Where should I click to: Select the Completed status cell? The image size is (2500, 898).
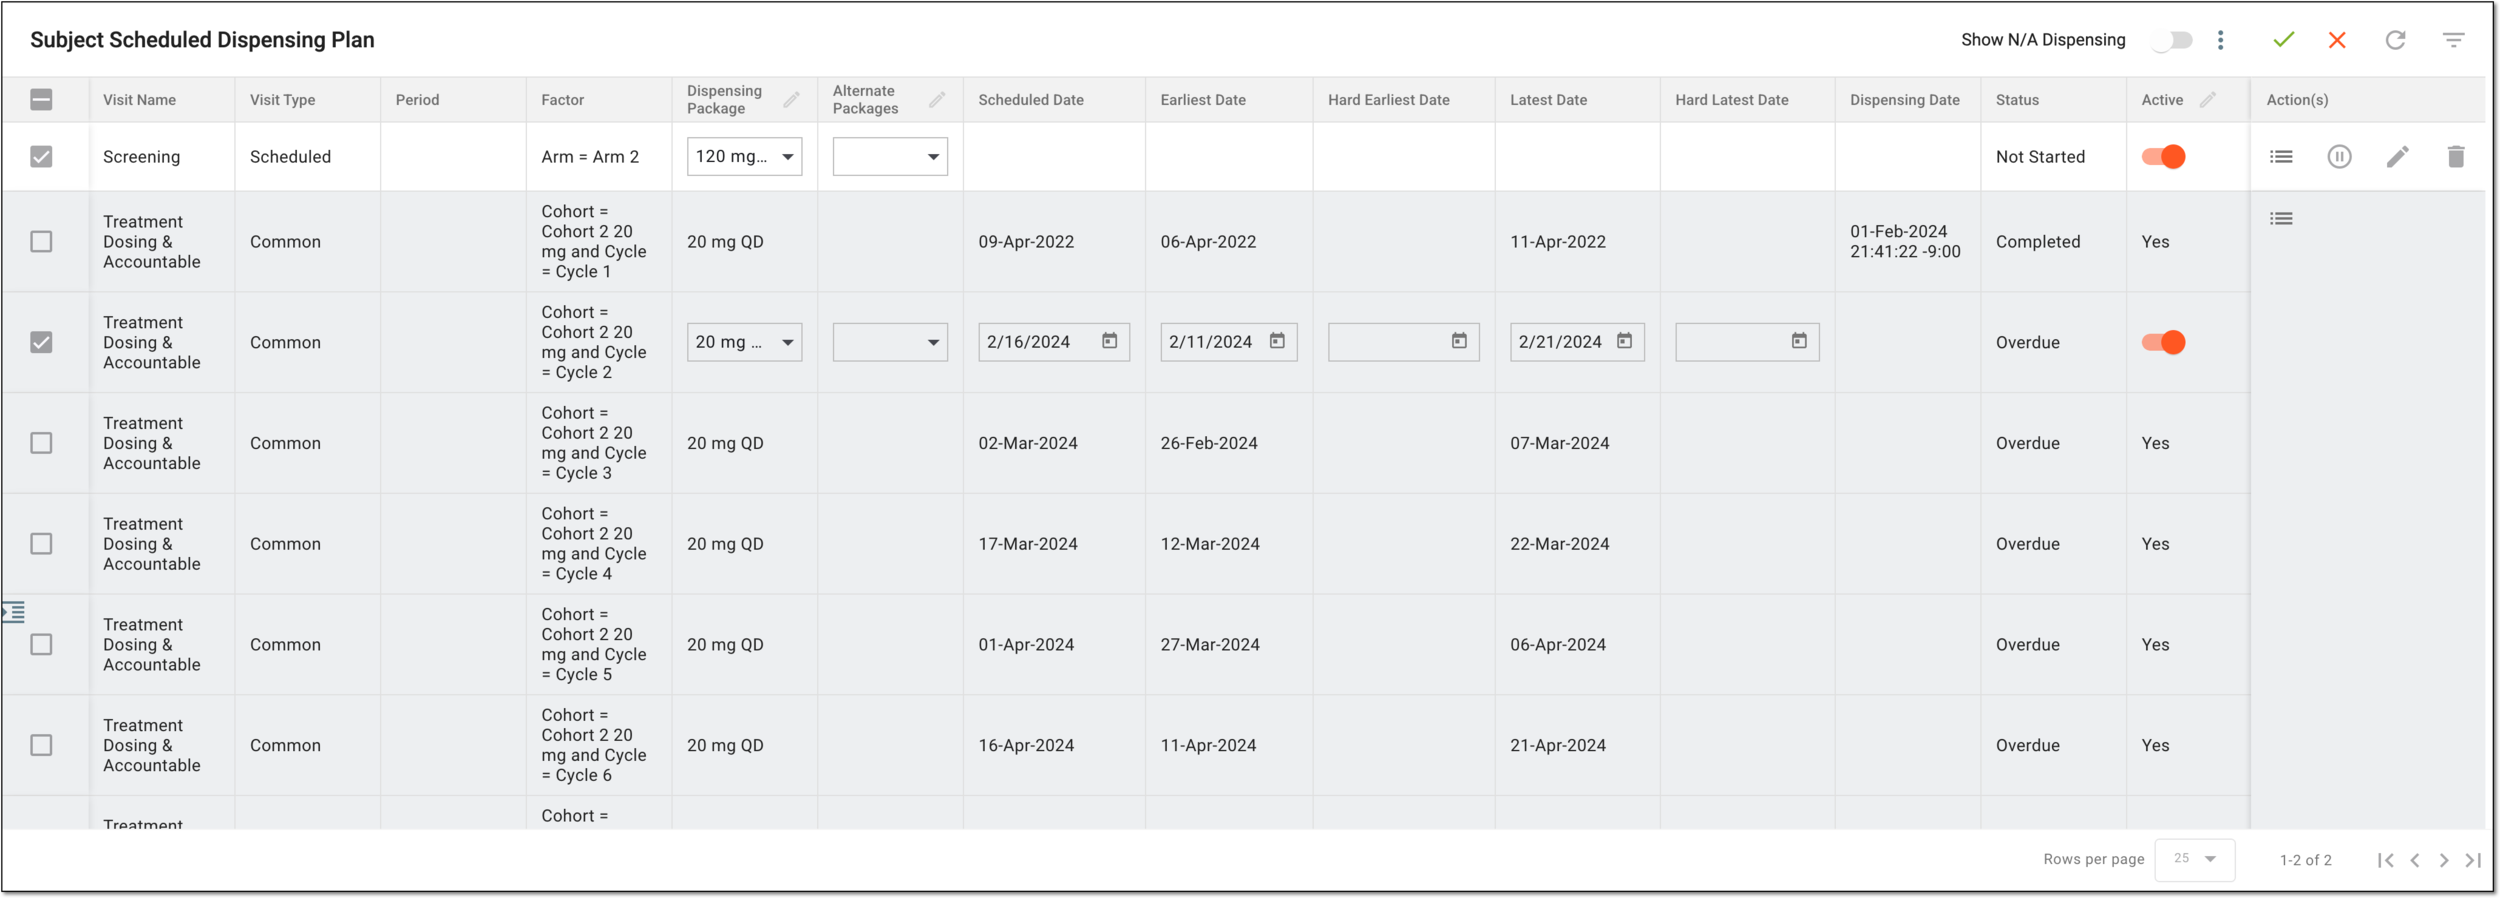click(x=2038, y=242)
